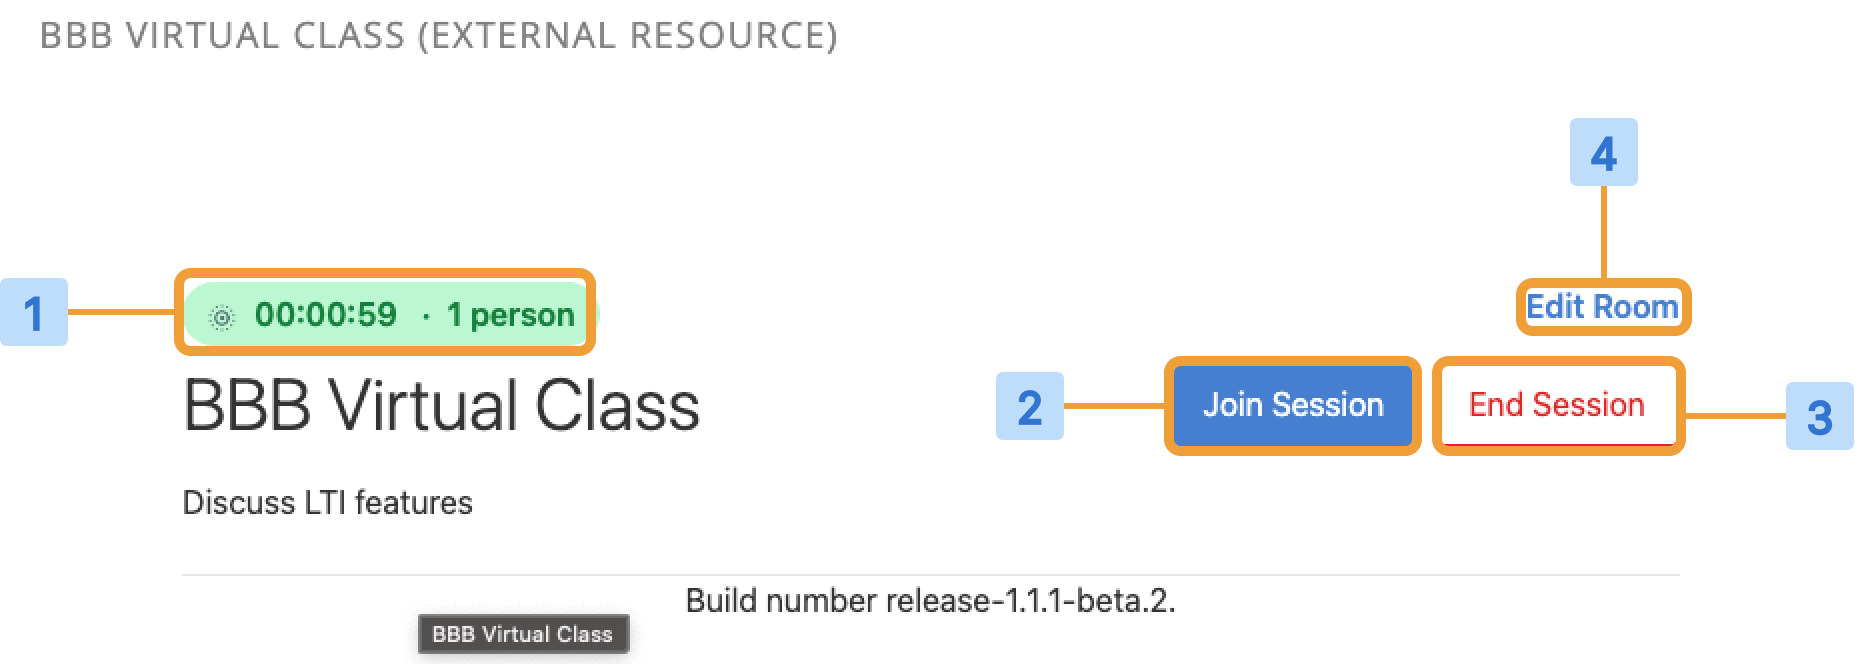Click callout number 2 marker
This screenshot has height=672, width=1871.
(1030, 406)
